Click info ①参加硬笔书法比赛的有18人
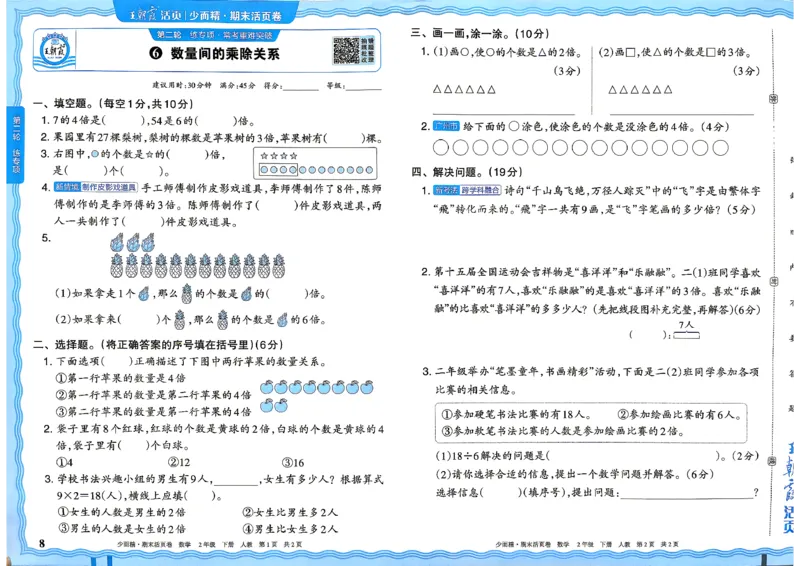The image size is (800, 566). 516,414
